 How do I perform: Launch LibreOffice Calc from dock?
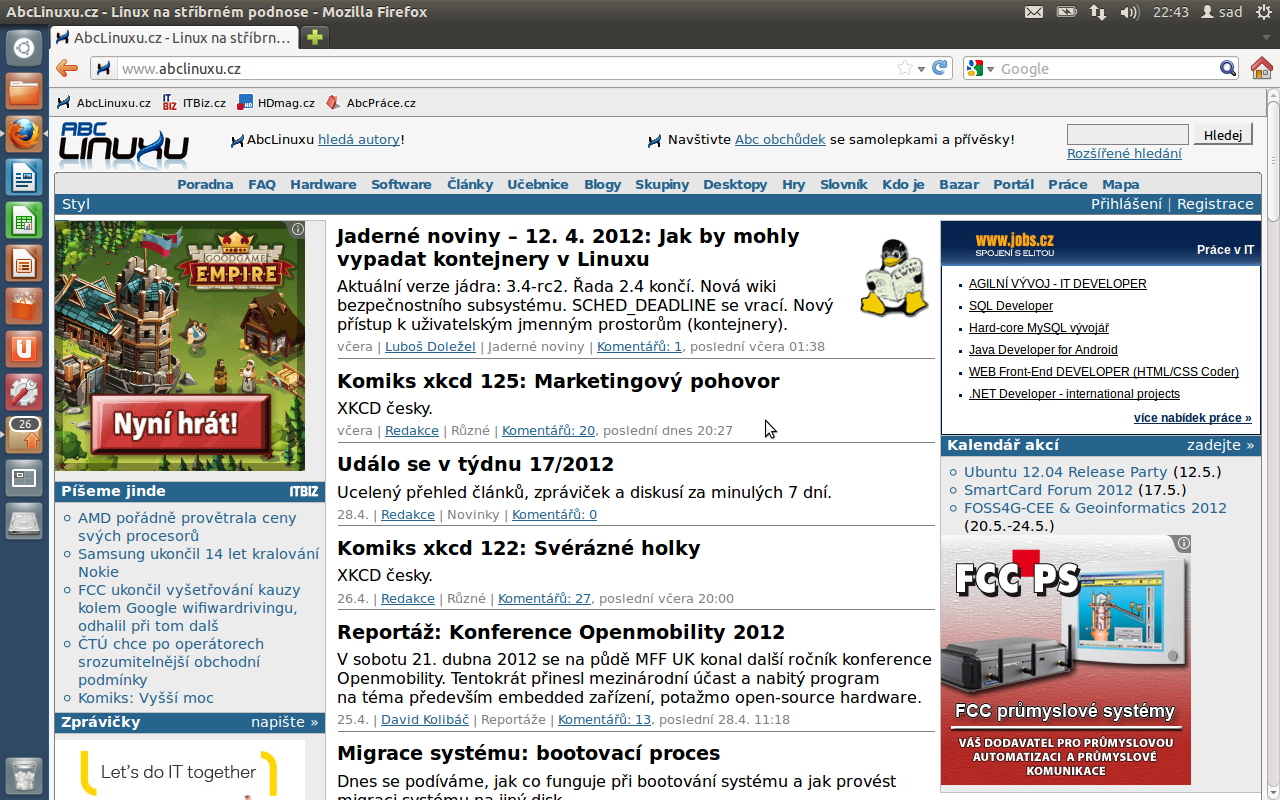click(24, 221)
